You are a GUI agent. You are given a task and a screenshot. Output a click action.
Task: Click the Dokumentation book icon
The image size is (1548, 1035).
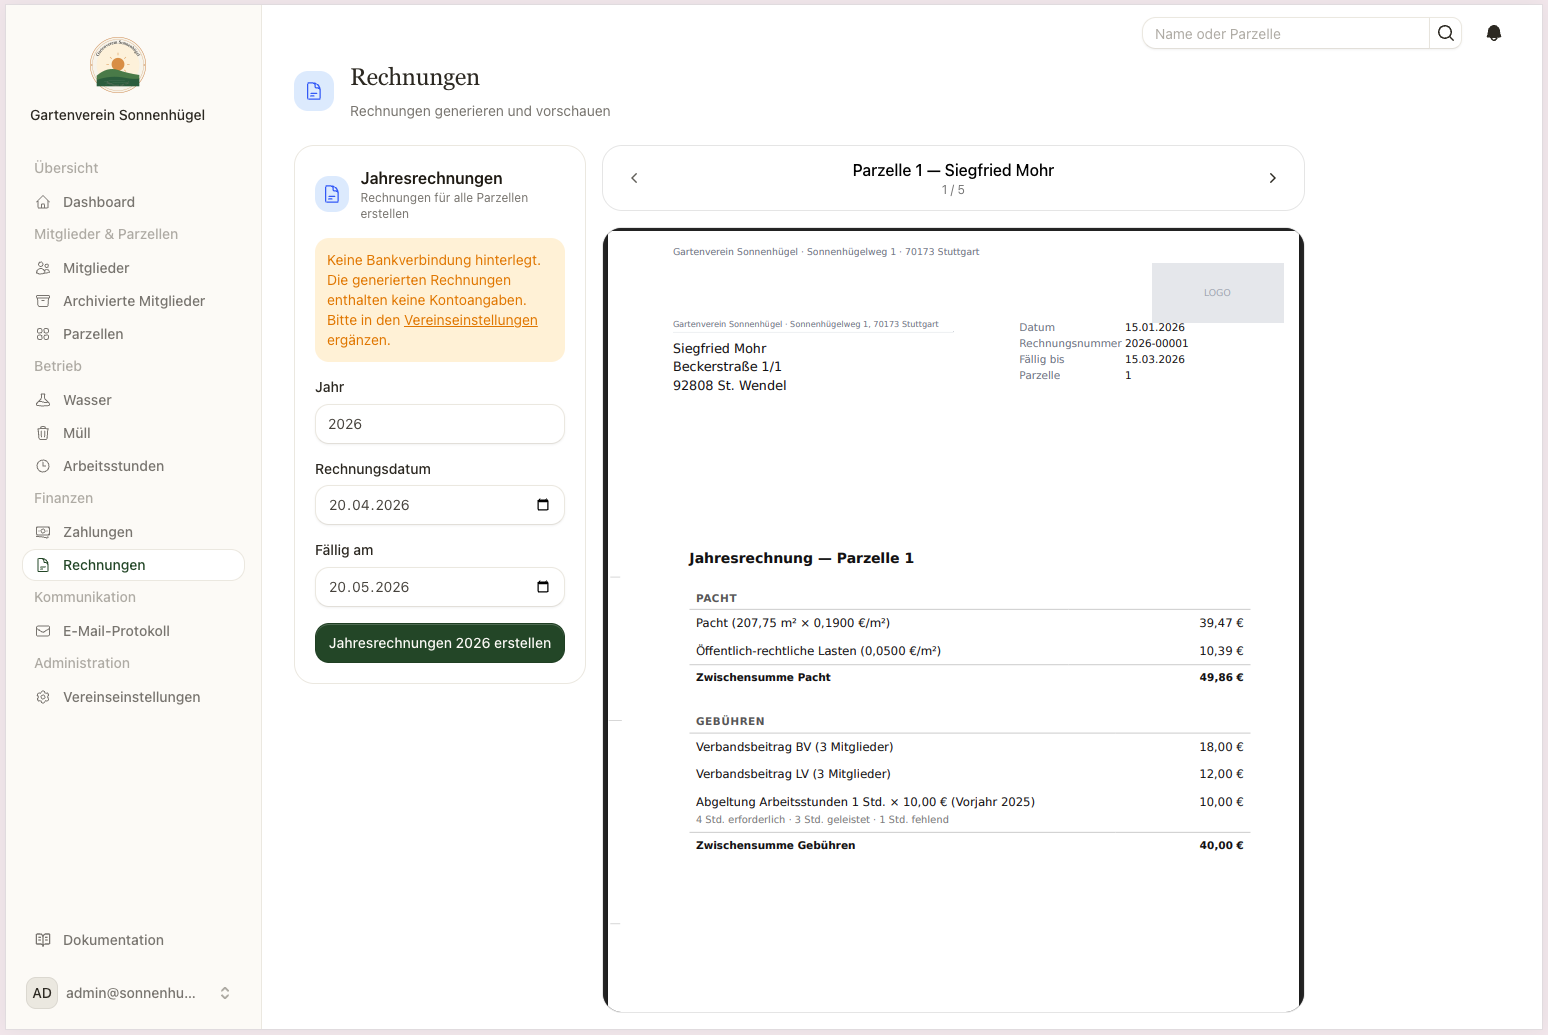(43, 940)
